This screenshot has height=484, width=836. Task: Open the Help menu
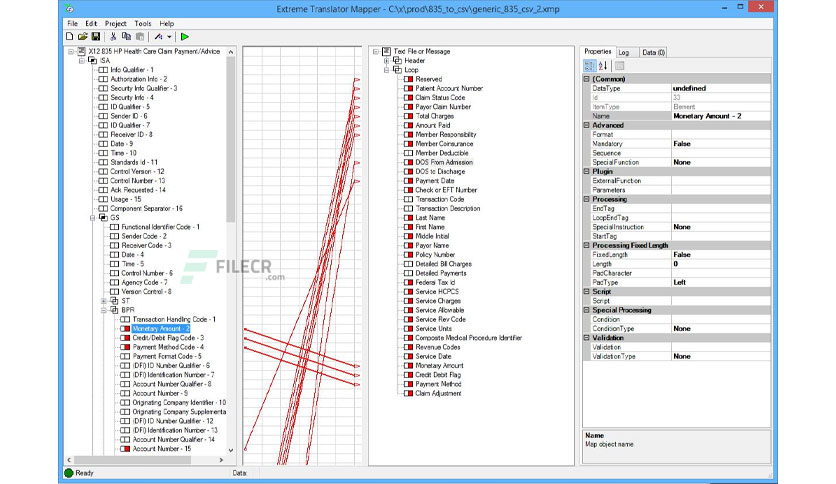(166, 23)
